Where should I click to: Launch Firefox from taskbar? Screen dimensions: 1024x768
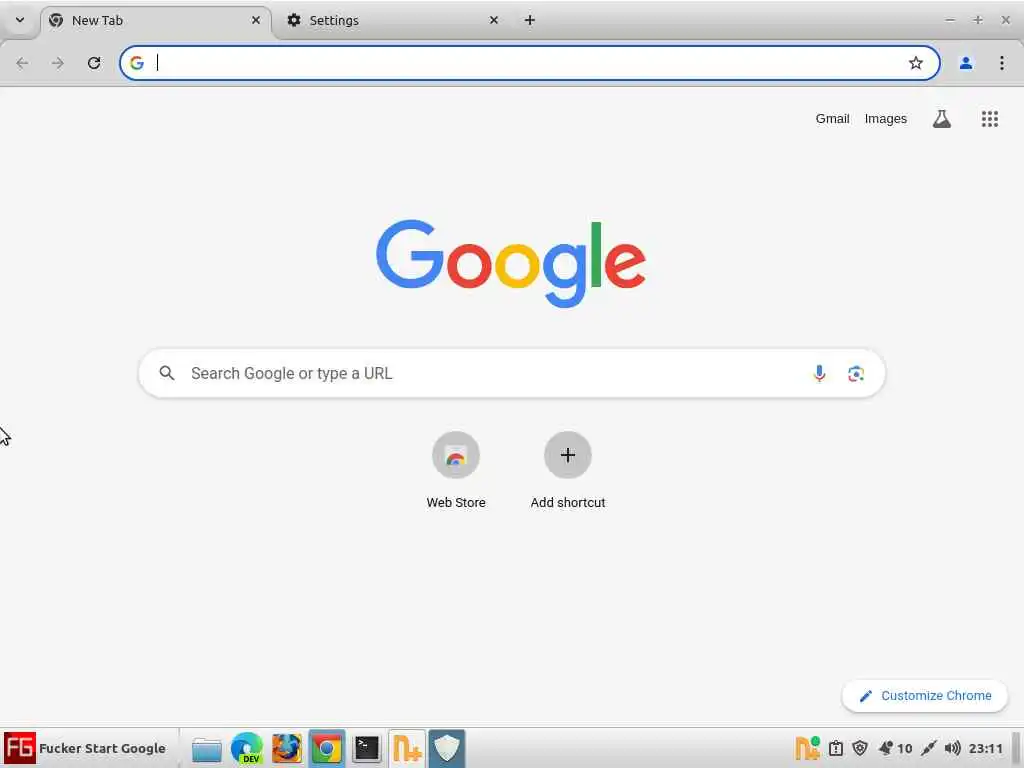287,748
